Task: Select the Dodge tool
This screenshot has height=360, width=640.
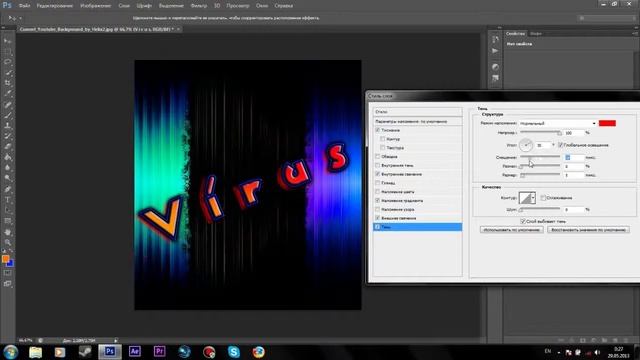Action: tap(8, 178)
